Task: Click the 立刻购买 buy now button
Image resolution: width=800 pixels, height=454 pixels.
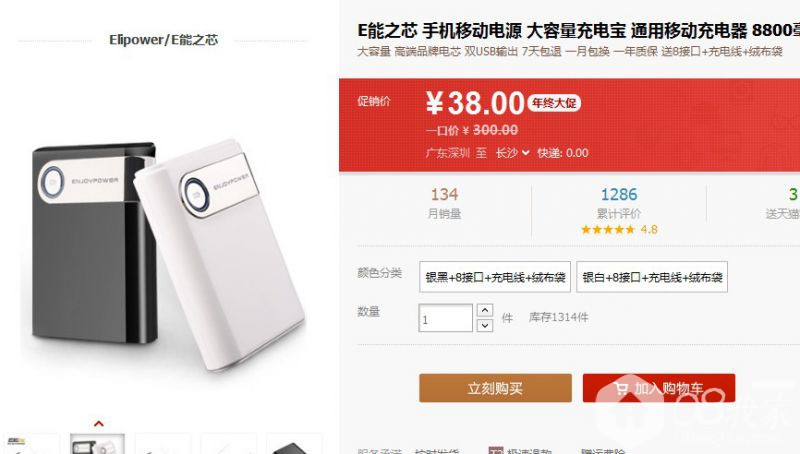Action: click(x=495, y=388)
